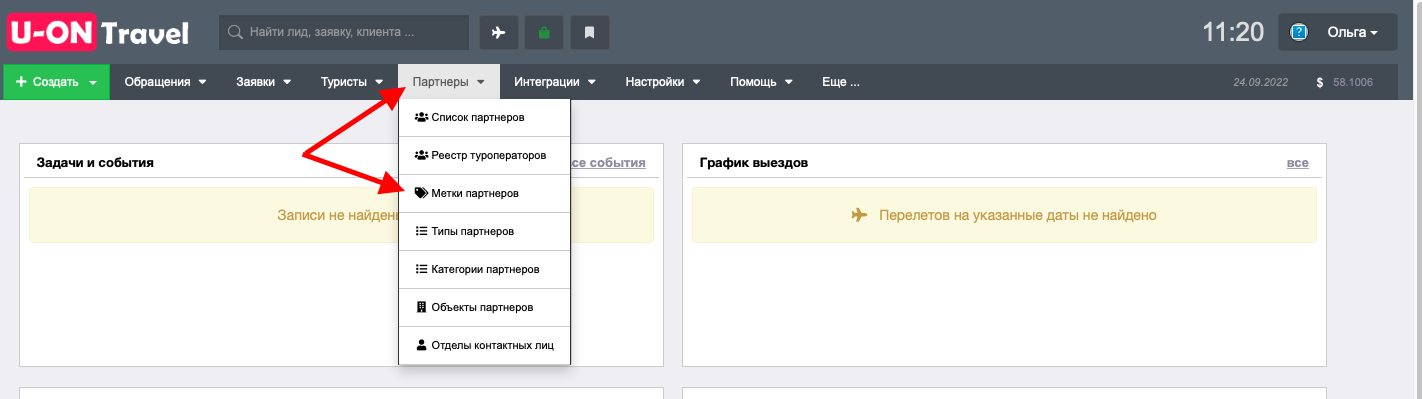Click building icon beside Объекты партнеров
The image size is (1422, 399).
coord(421,307)
